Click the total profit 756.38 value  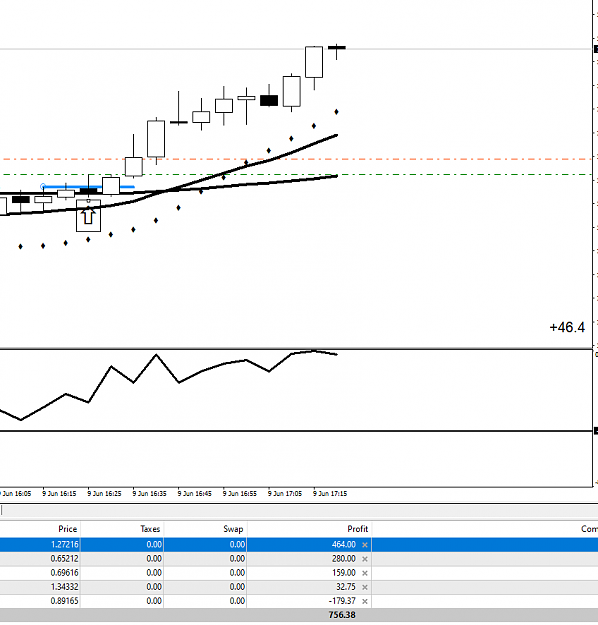coord(342,615)
